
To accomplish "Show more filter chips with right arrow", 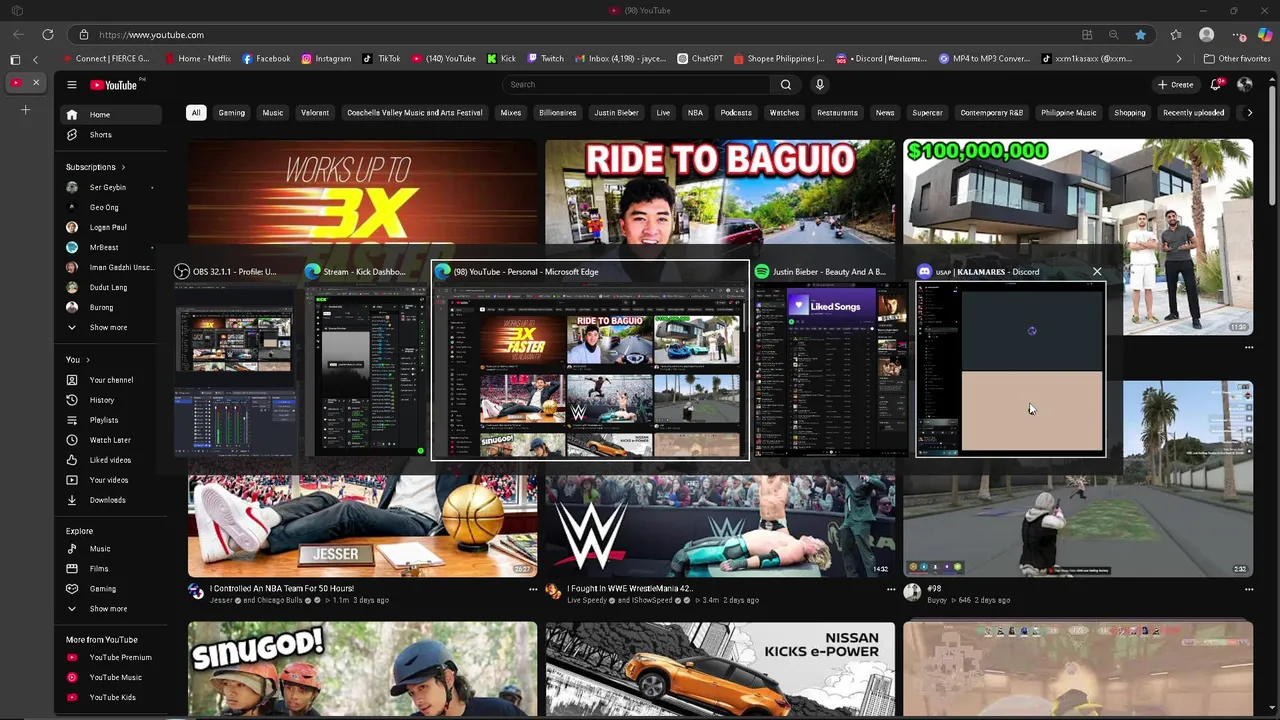I will (x=1249, y=113).
